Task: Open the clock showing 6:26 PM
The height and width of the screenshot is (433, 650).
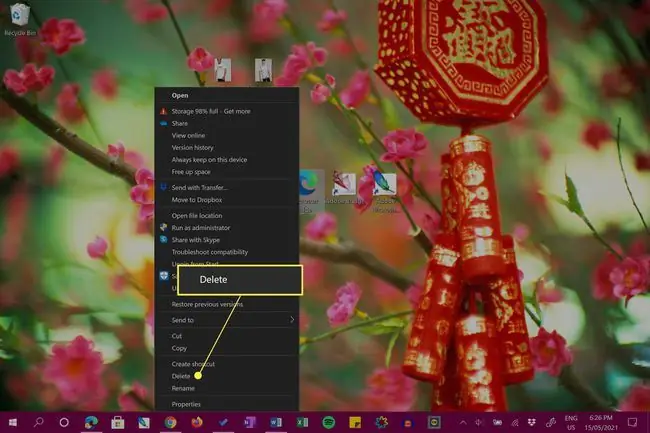Action: (x=601, y=422)
